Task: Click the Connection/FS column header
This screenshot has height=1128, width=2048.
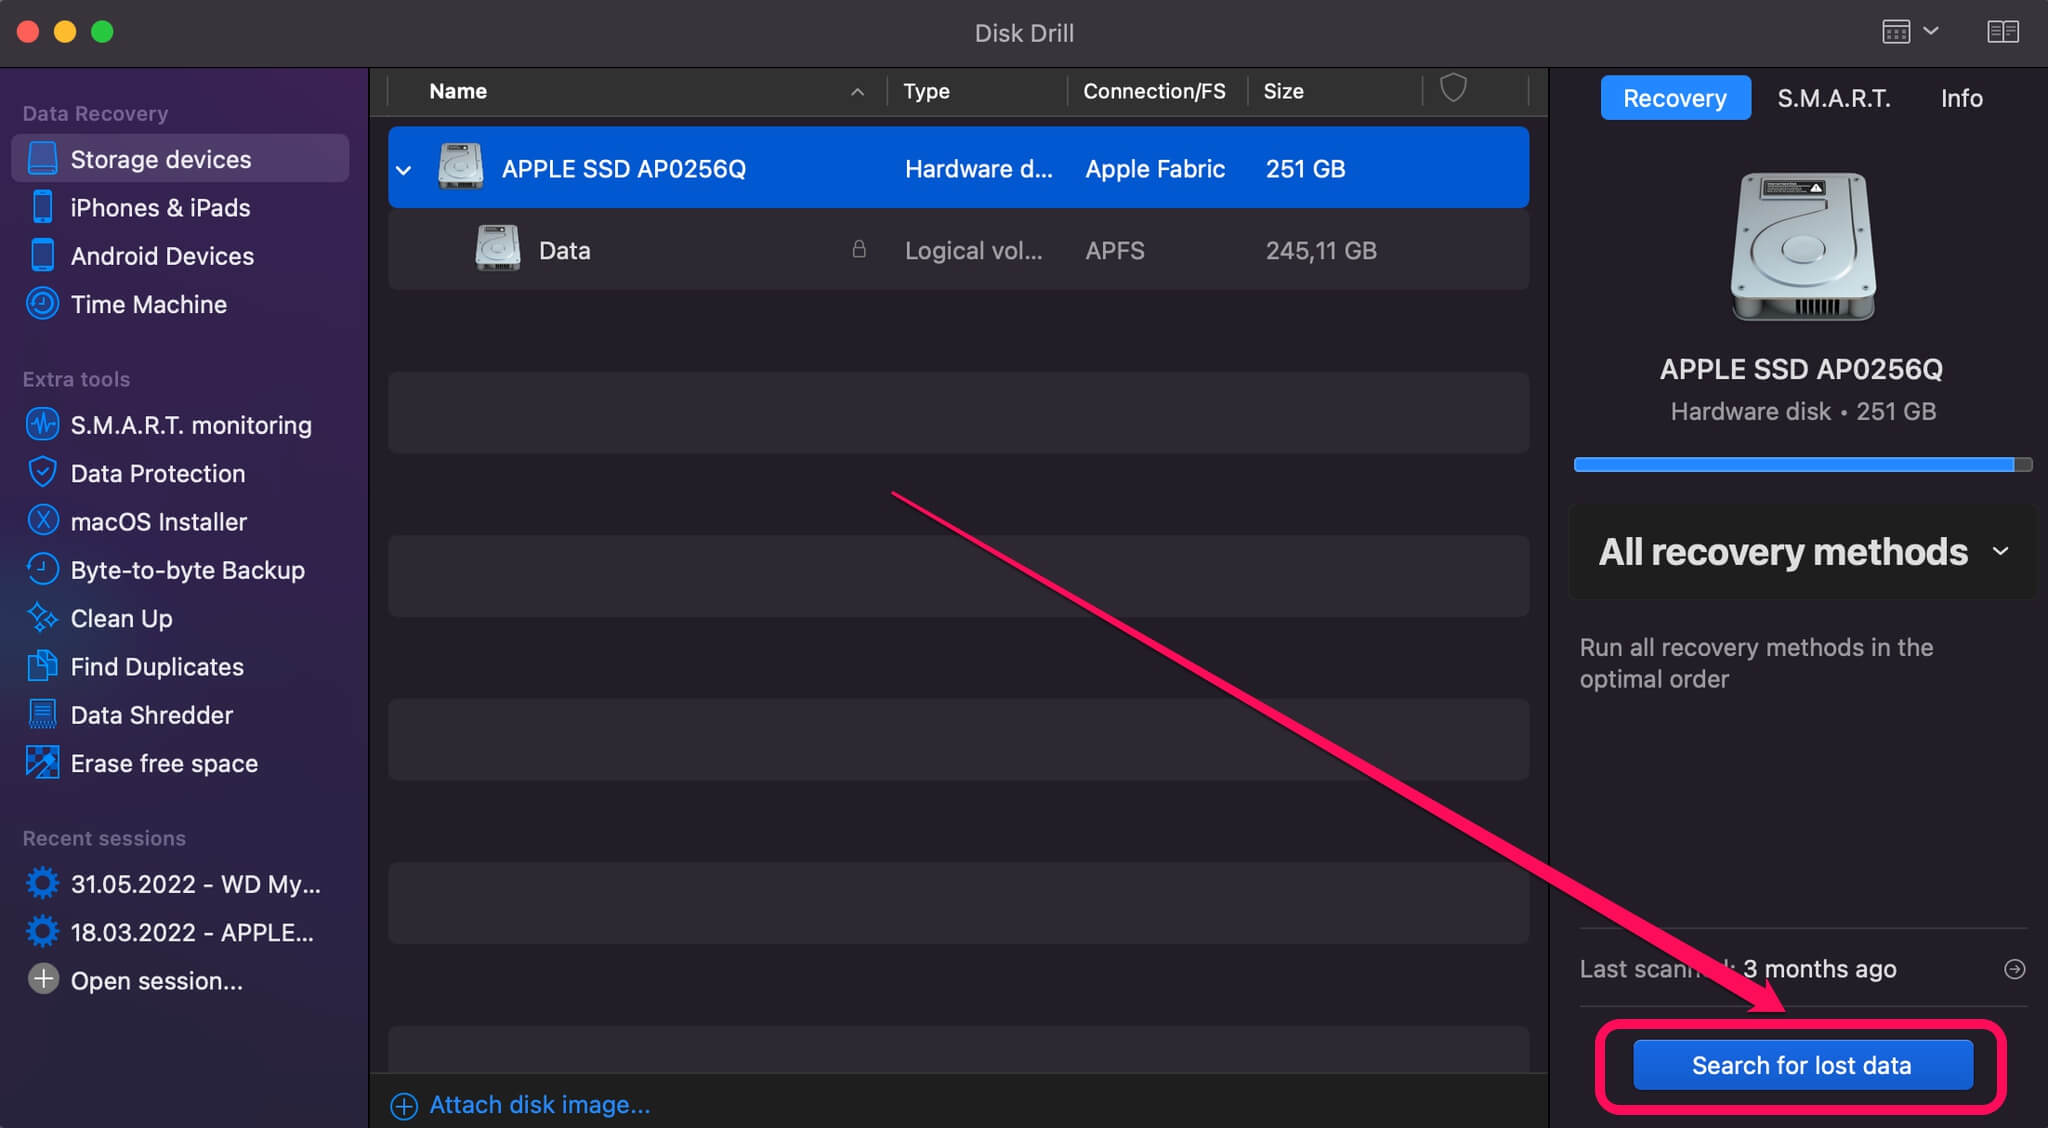Action: (x=1154, y=91)
